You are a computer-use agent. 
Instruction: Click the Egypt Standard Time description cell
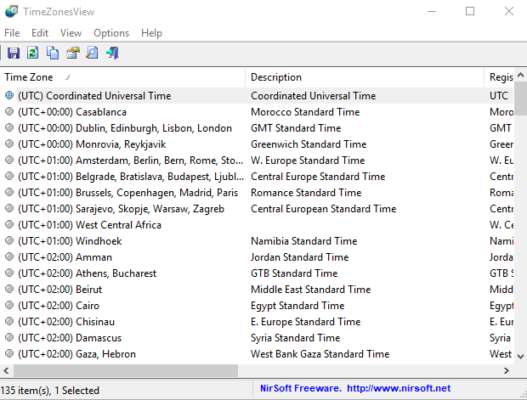(x=297, y=306)
